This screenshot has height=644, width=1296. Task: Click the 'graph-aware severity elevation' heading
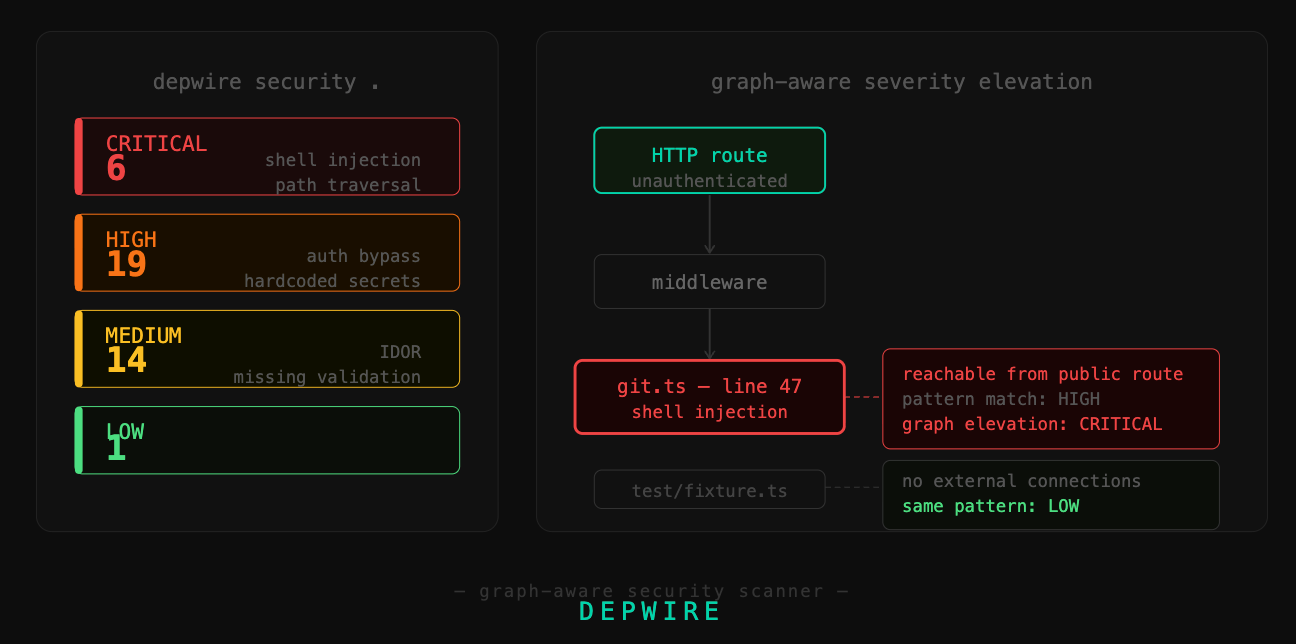point(902,82)
